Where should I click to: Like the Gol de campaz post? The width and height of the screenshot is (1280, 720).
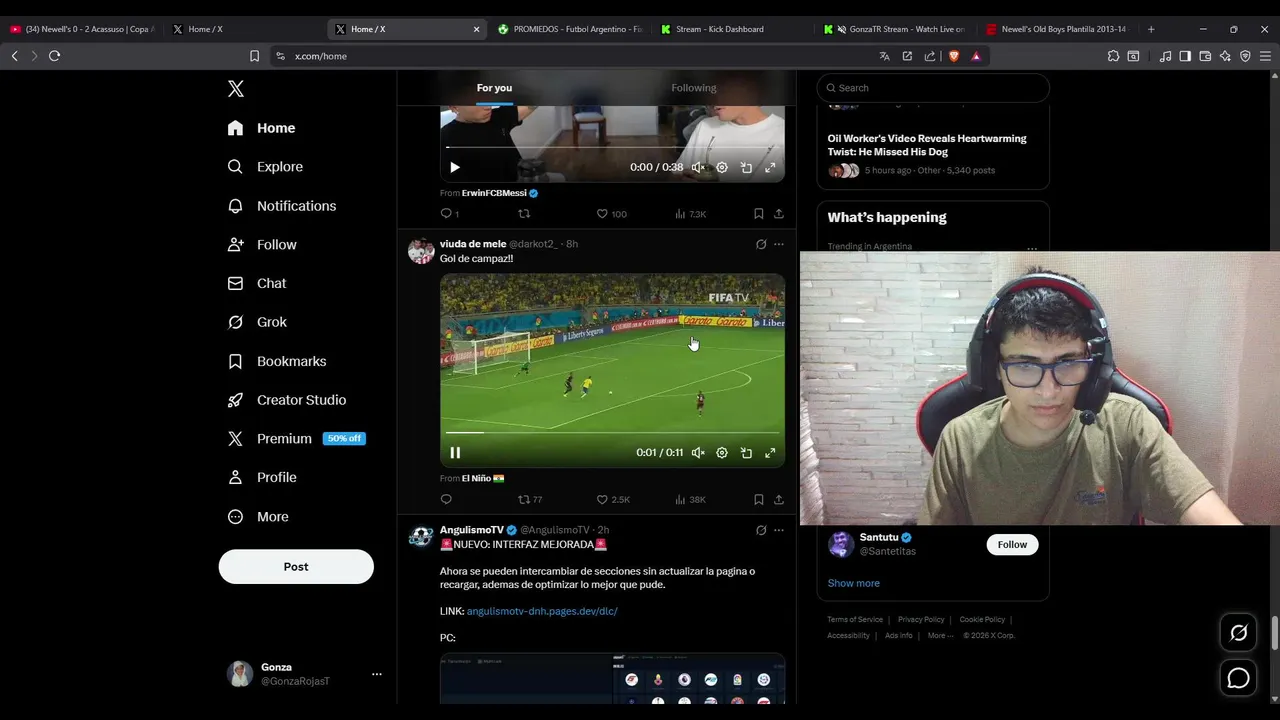(x=613, y=499)
